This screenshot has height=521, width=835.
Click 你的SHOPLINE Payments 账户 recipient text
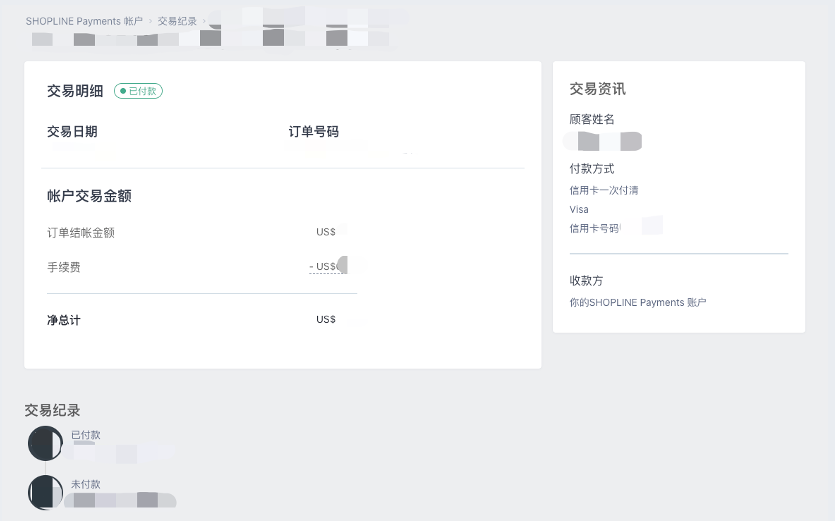tap(638, 303)
